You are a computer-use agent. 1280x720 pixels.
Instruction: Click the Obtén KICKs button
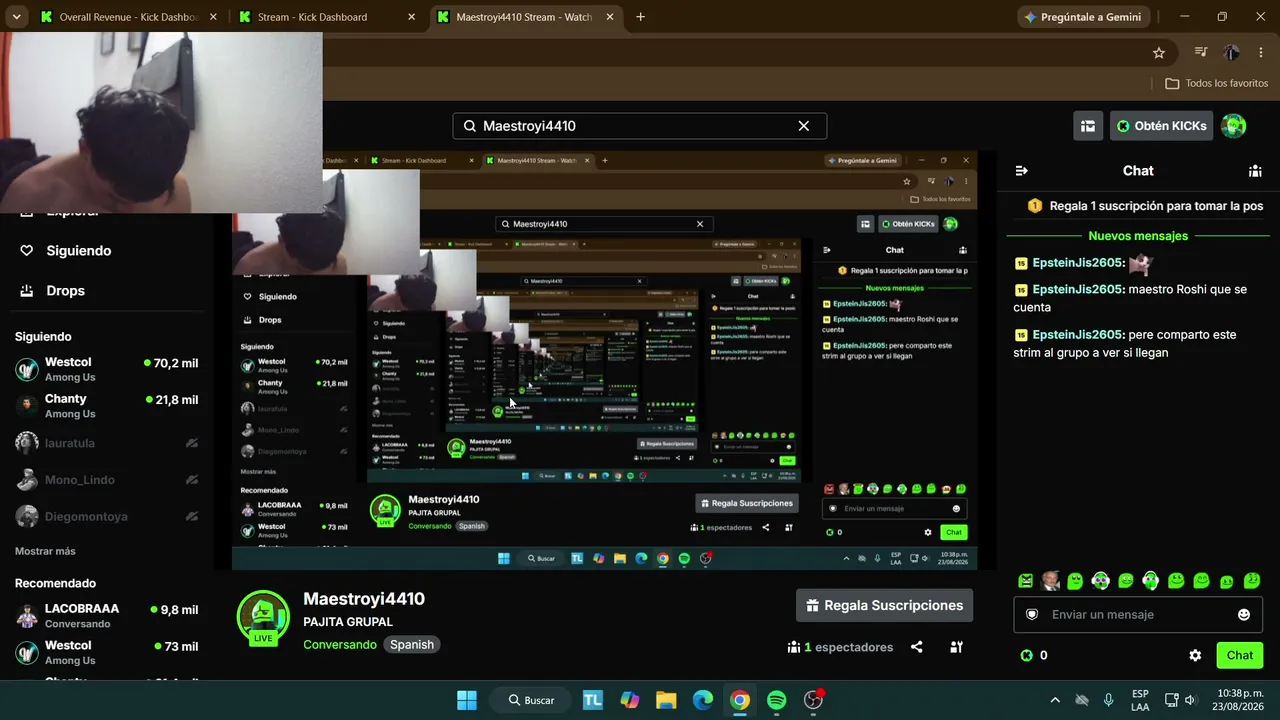tap(1161, 126)
